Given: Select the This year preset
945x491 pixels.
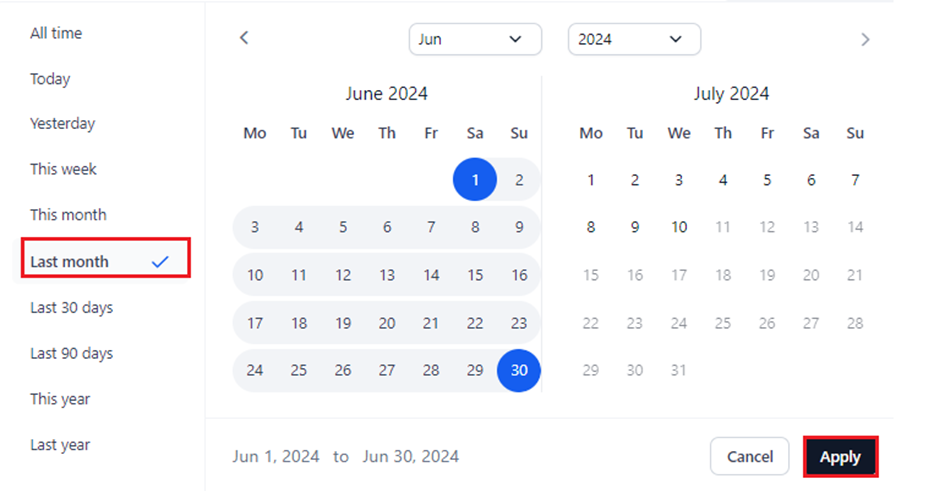Looking at the screenshot, I should pos(60,399).
